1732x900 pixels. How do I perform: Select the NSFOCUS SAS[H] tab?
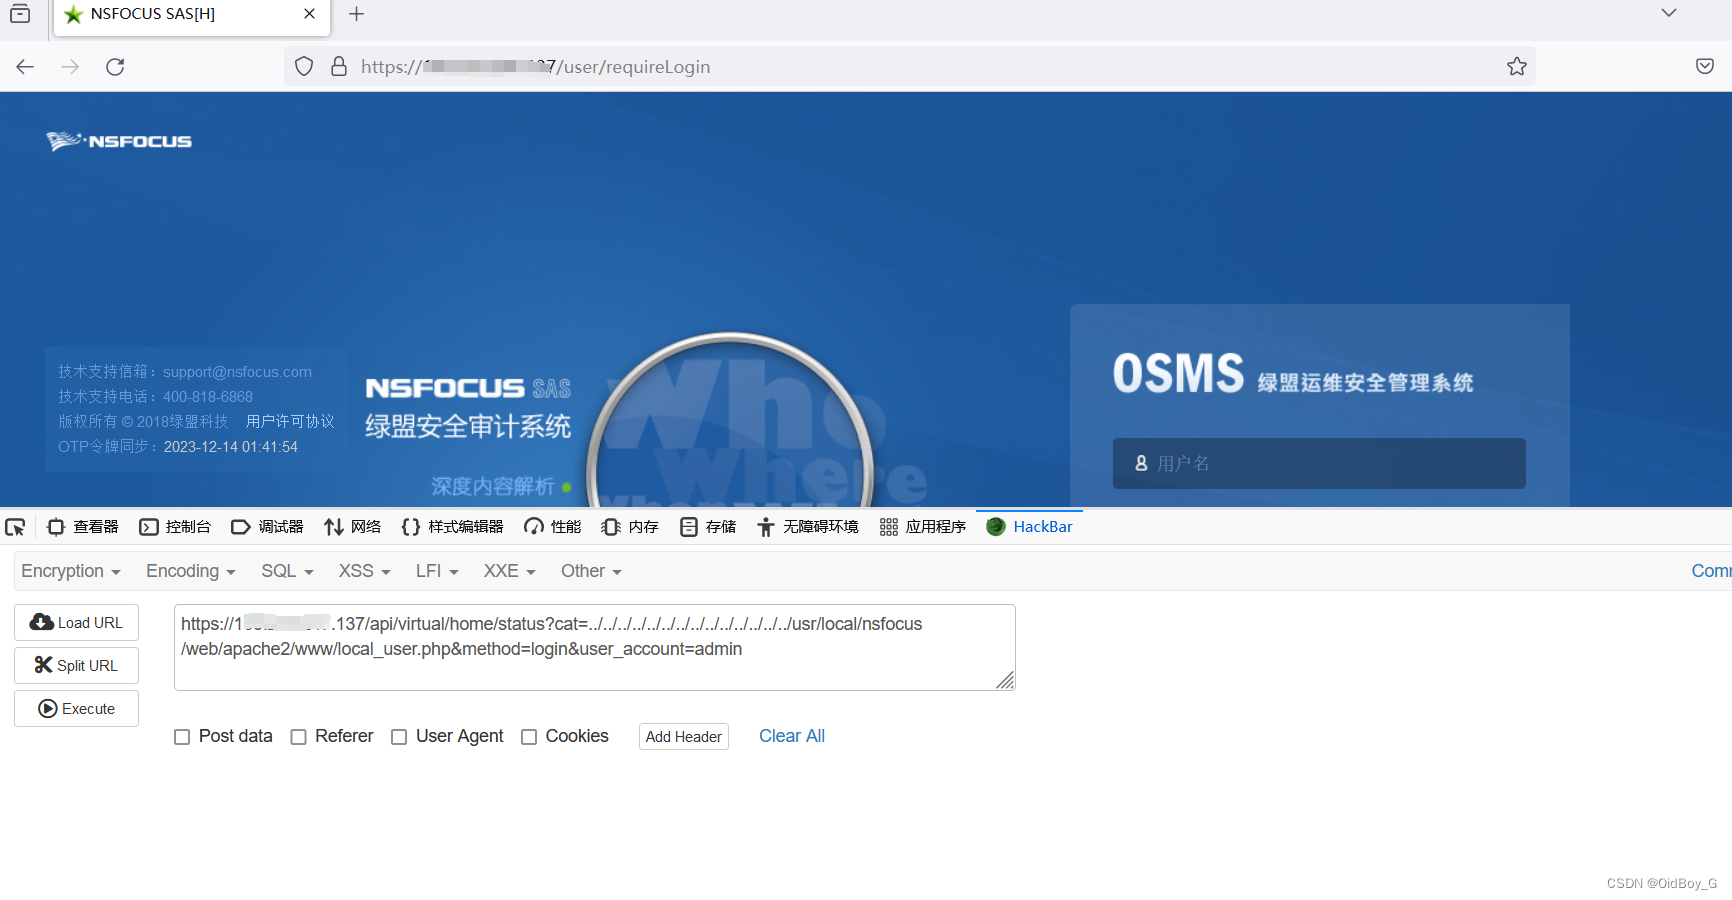coord(190,16)
